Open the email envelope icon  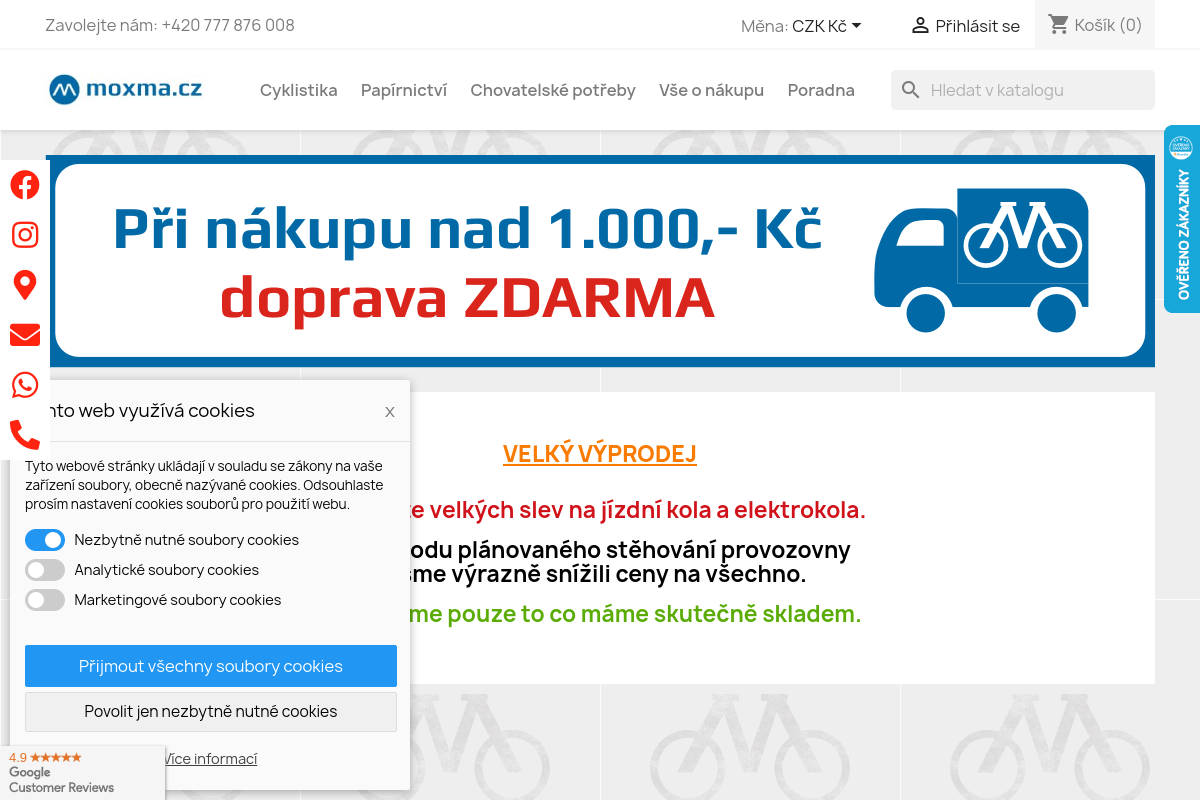[x=25, y=334]
